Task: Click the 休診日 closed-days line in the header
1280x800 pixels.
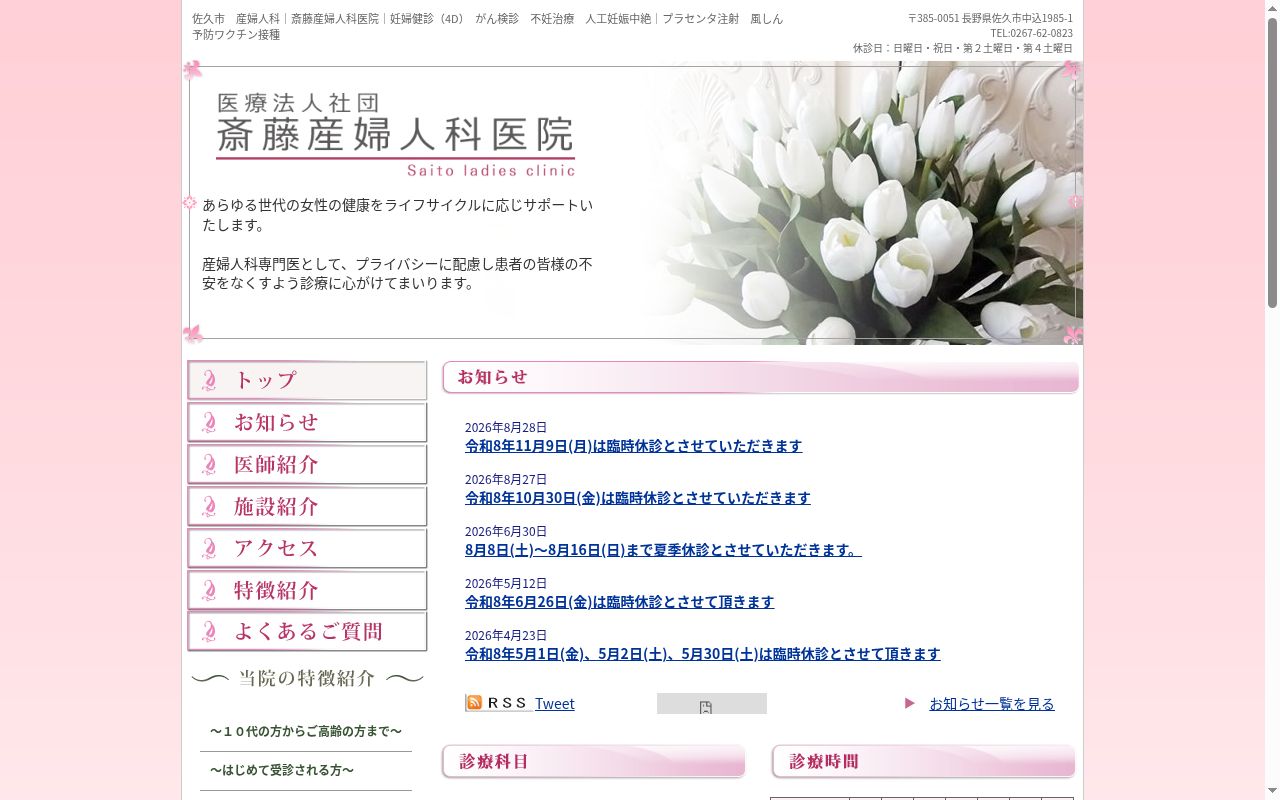Action: coord(962,48)
